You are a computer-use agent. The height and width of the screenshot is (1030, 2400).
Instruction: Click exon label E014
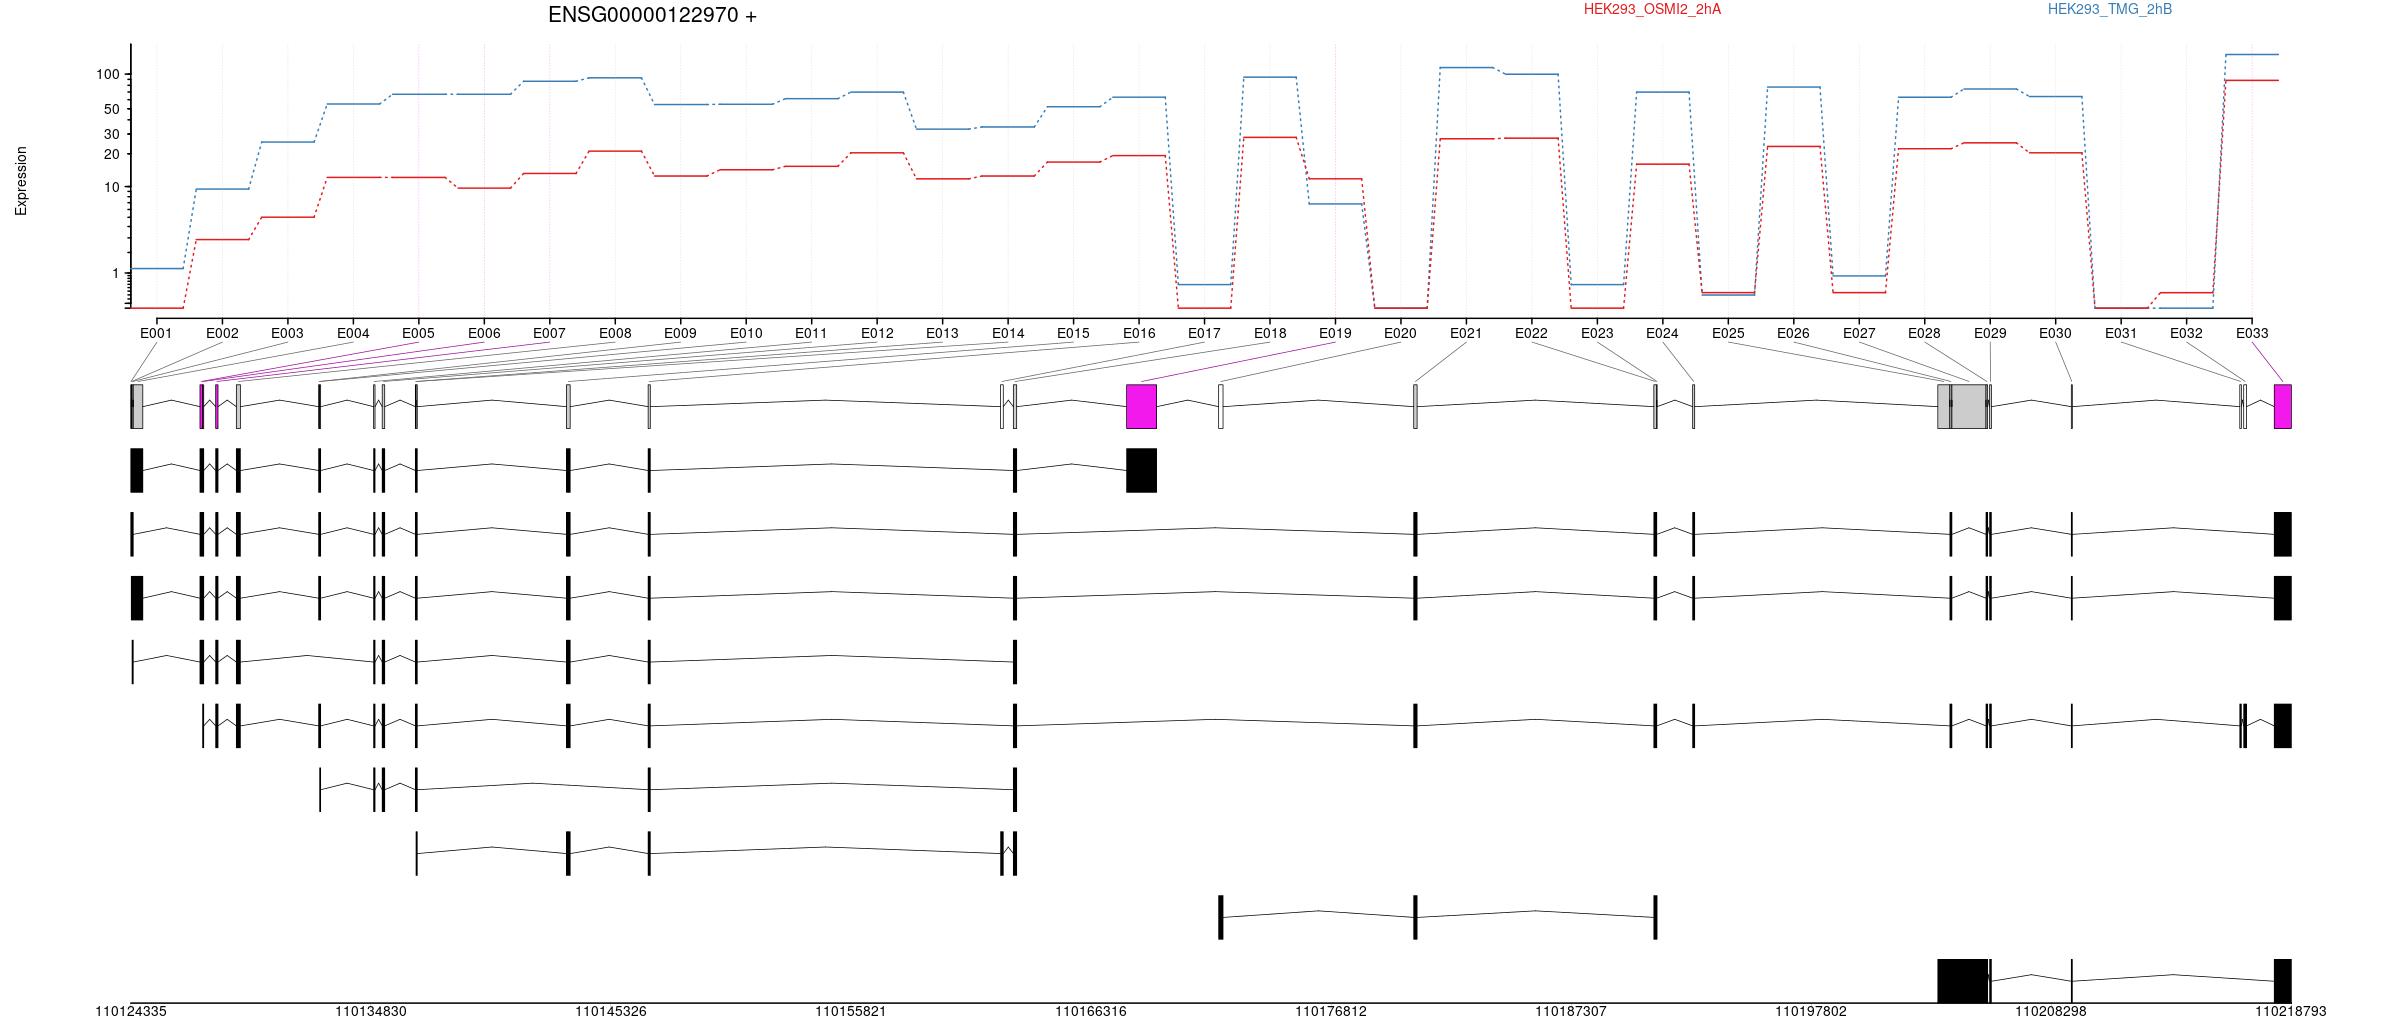click(x=1008, y=334)
